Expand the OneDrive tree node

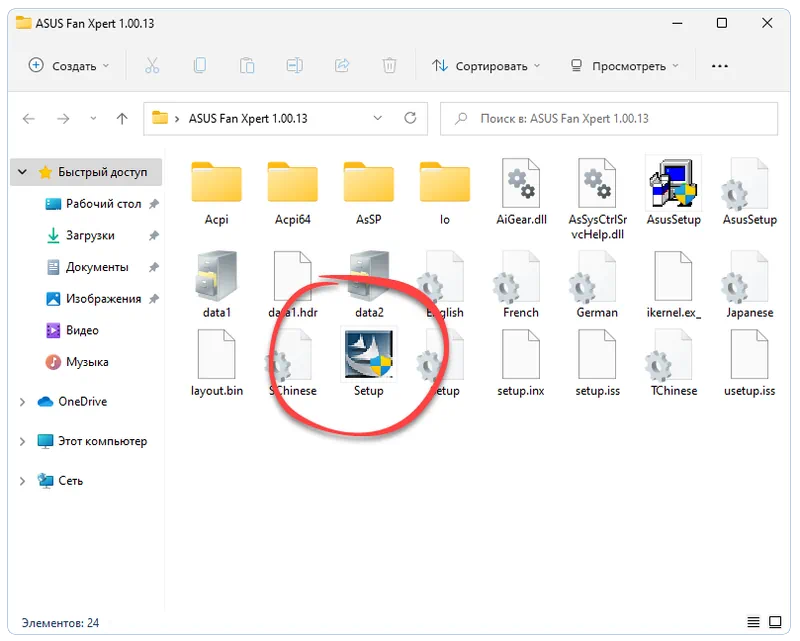pos(22,402)
